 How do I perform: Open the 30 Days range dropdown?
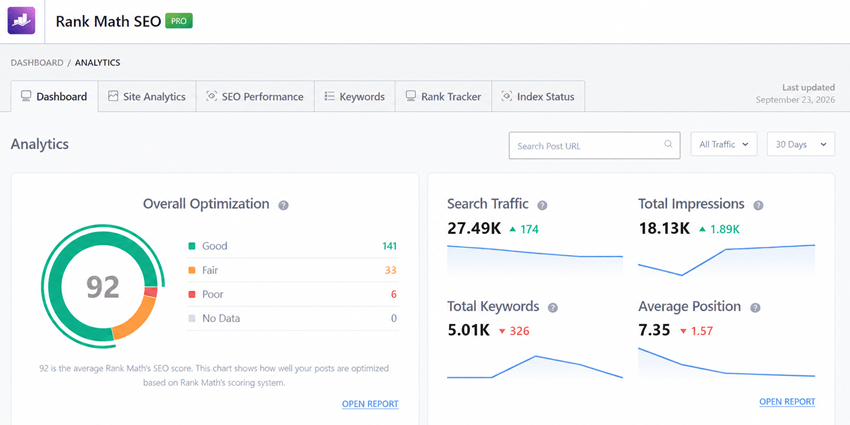801,144
